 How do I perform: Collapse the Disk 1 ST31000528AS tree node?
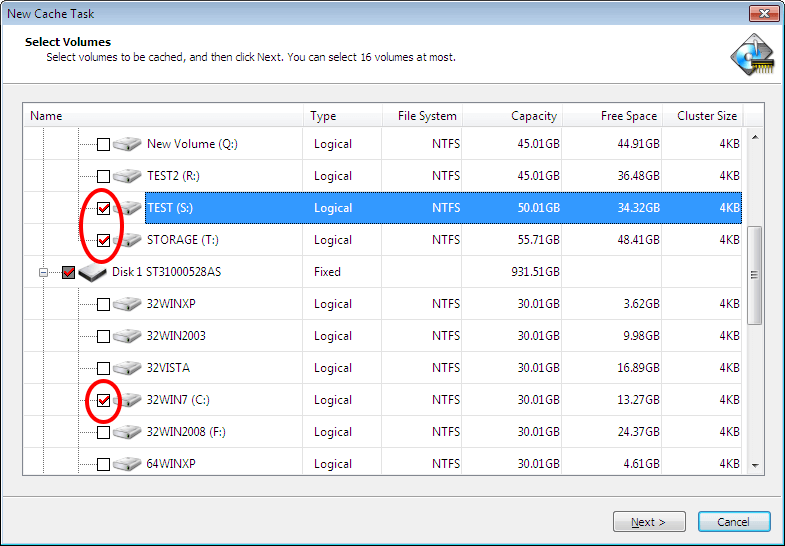44,272
